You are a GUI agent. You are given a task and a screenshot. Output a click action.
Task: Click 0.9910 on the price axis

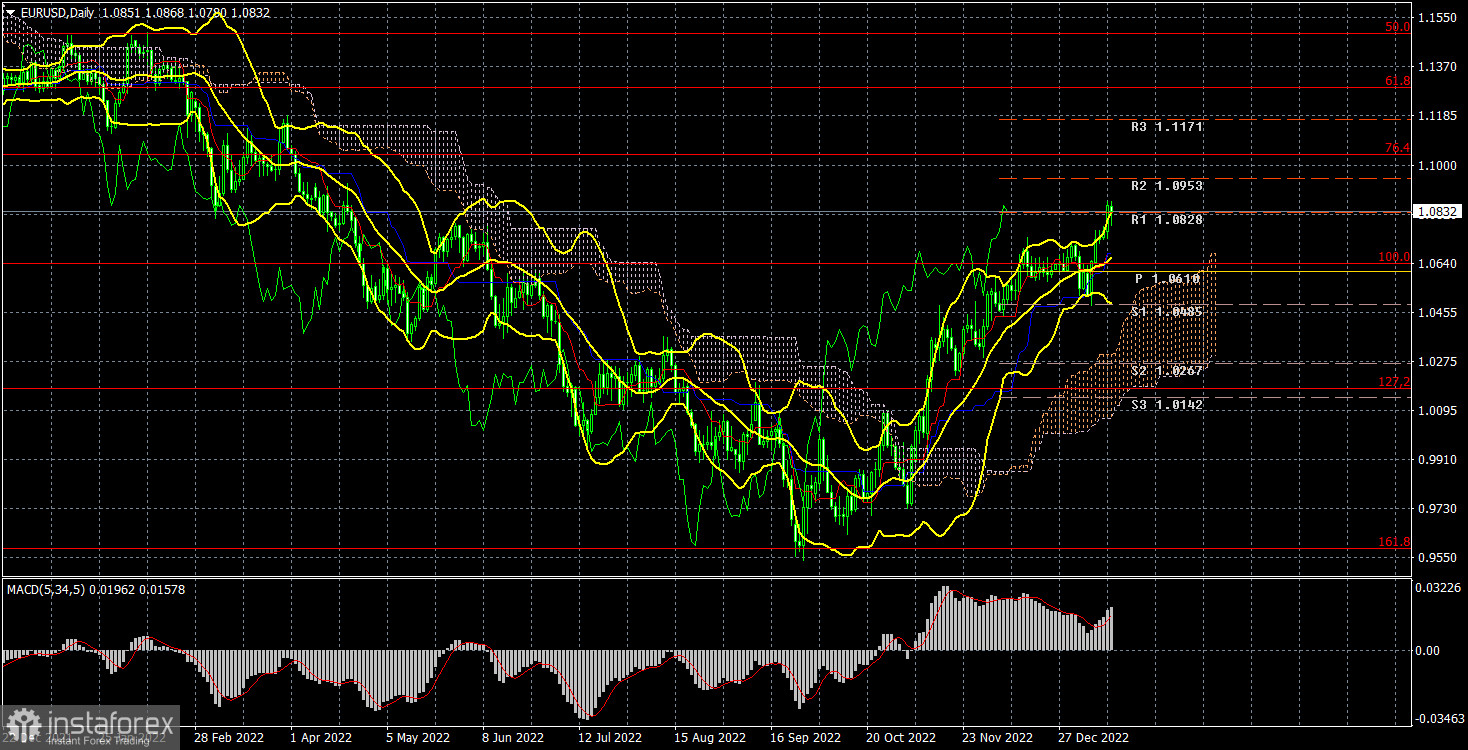pyautogui.click(x=1439, y=460)
